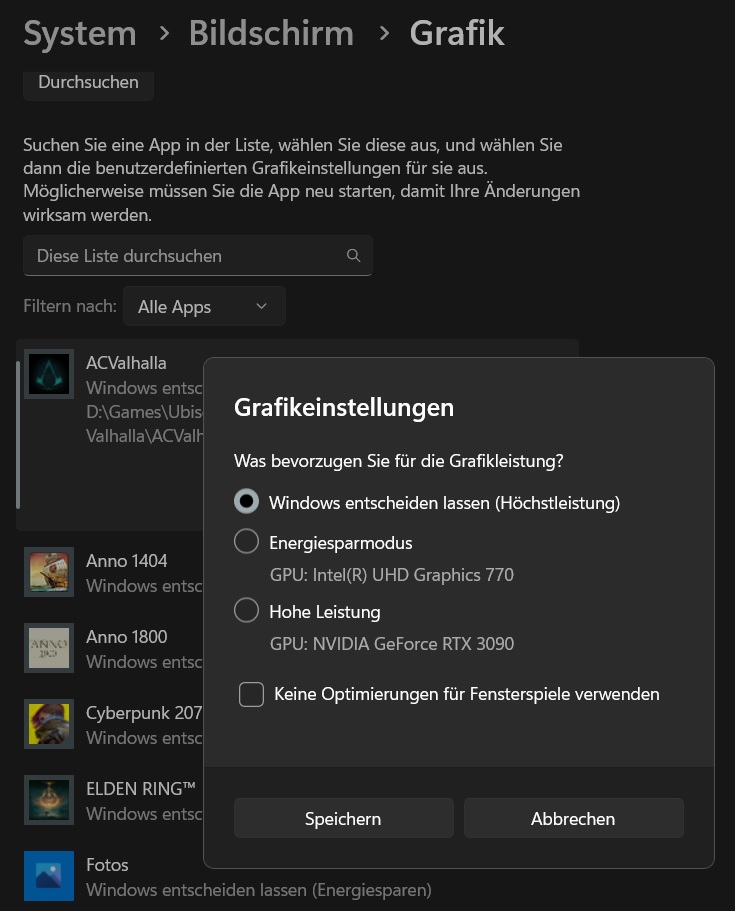Image resolution: width=735 pixels, height=911 pixels.
Task: Focus the Diese Liste durchsuchen field
Action: click(x=198, y=256)
